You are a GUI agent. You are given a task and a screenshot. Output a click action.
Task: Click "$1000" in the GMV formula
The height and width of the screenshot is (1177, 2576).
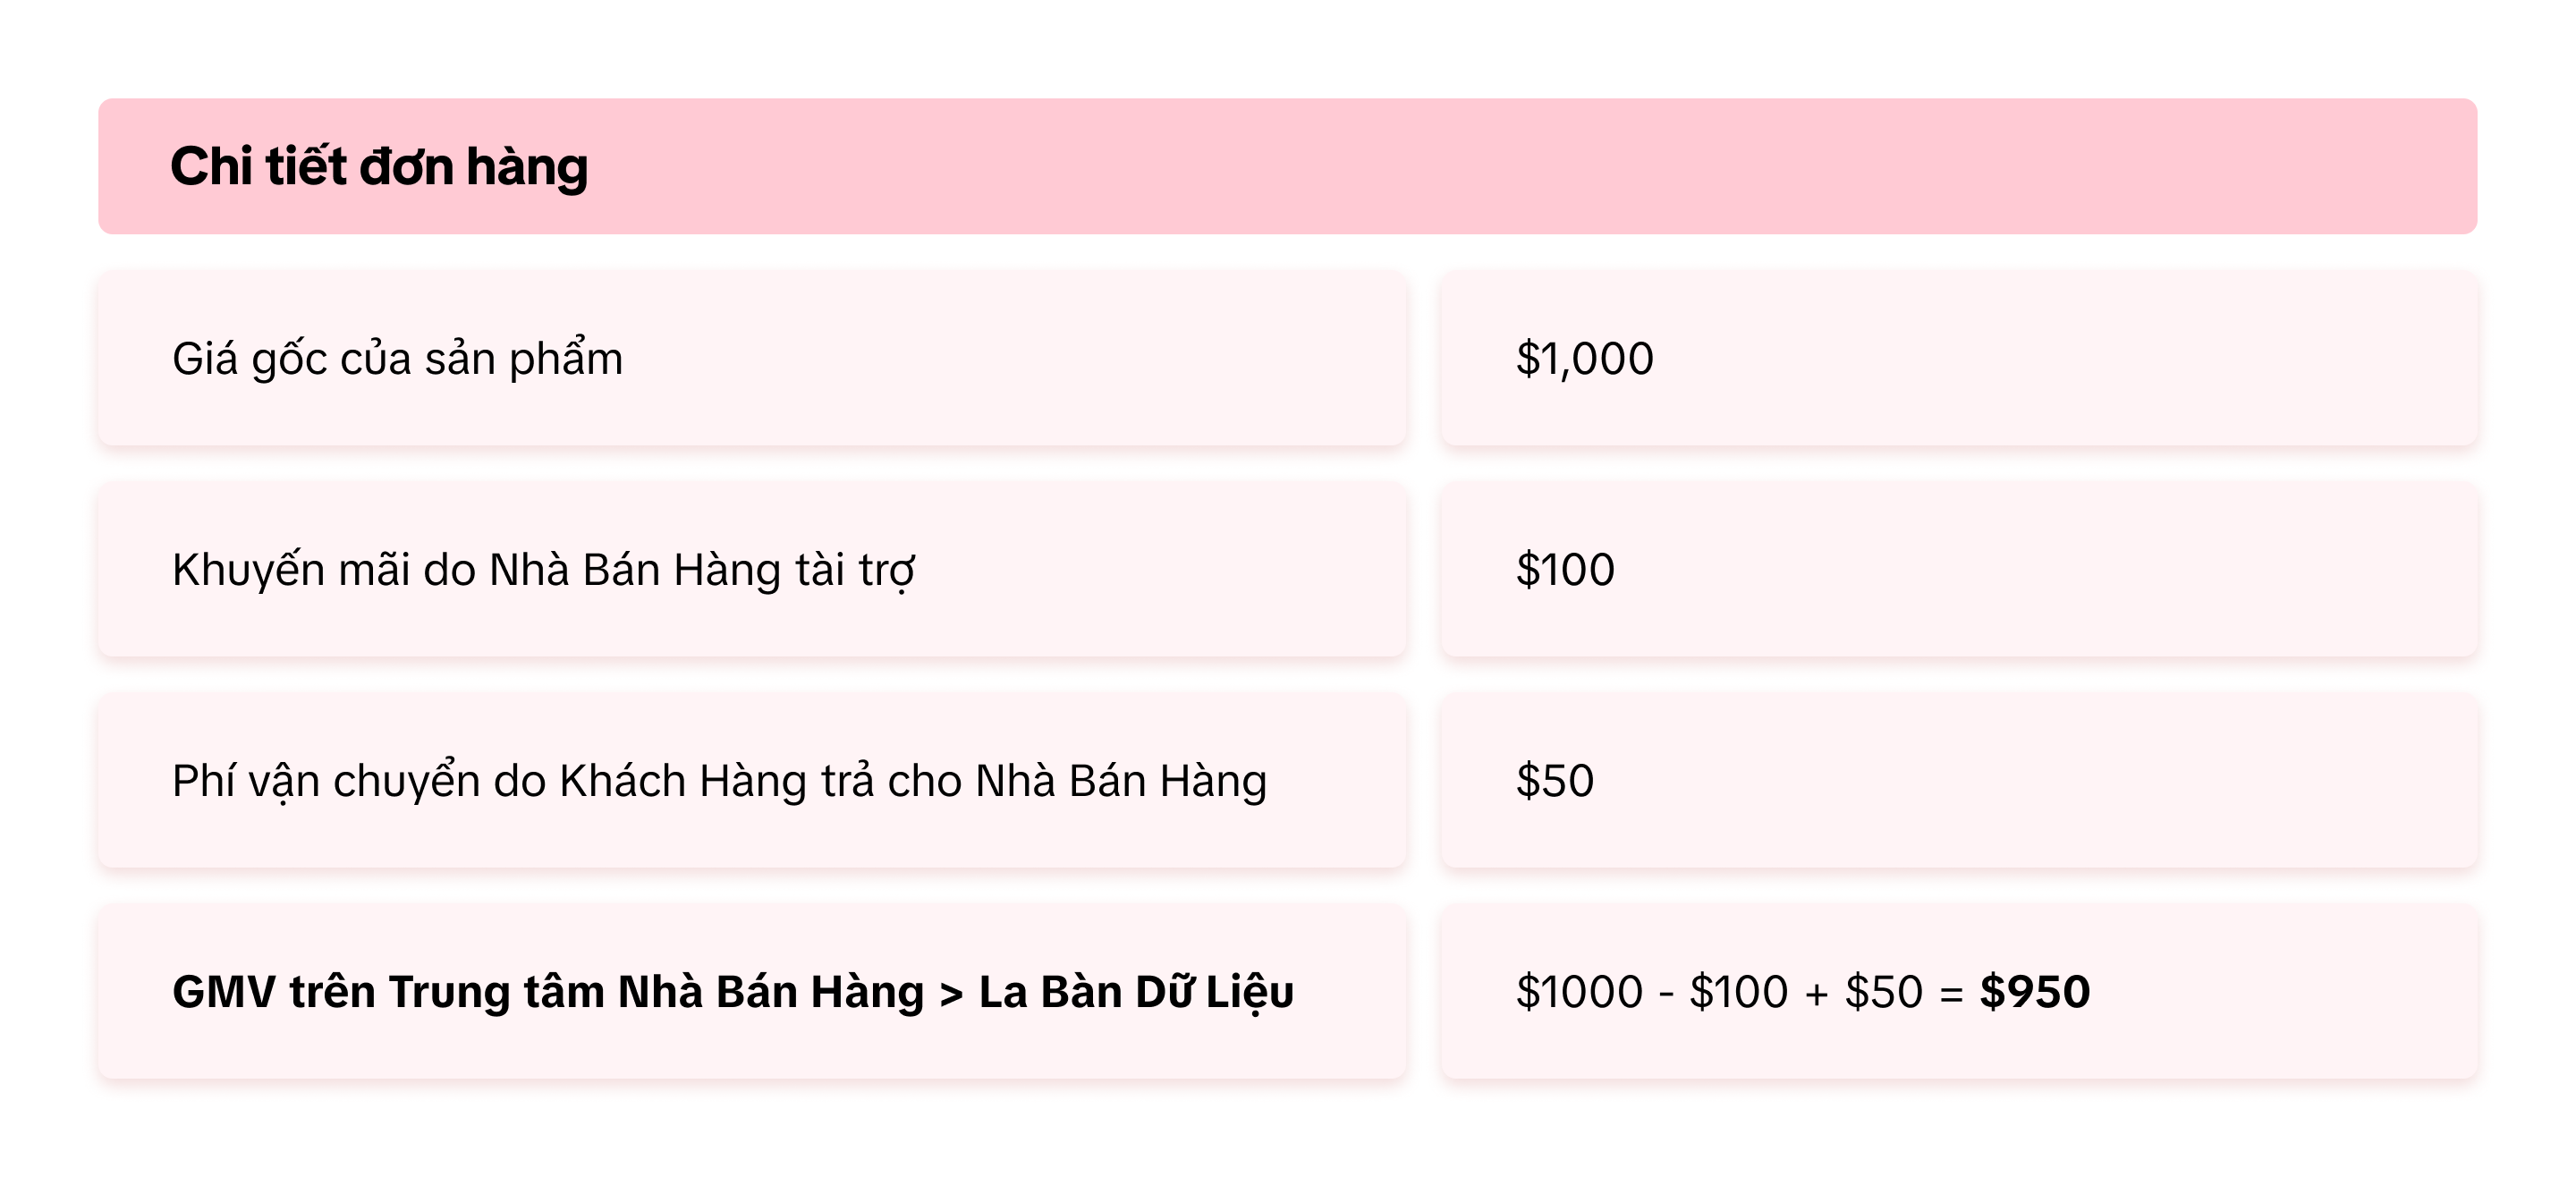pos(1579,992)
